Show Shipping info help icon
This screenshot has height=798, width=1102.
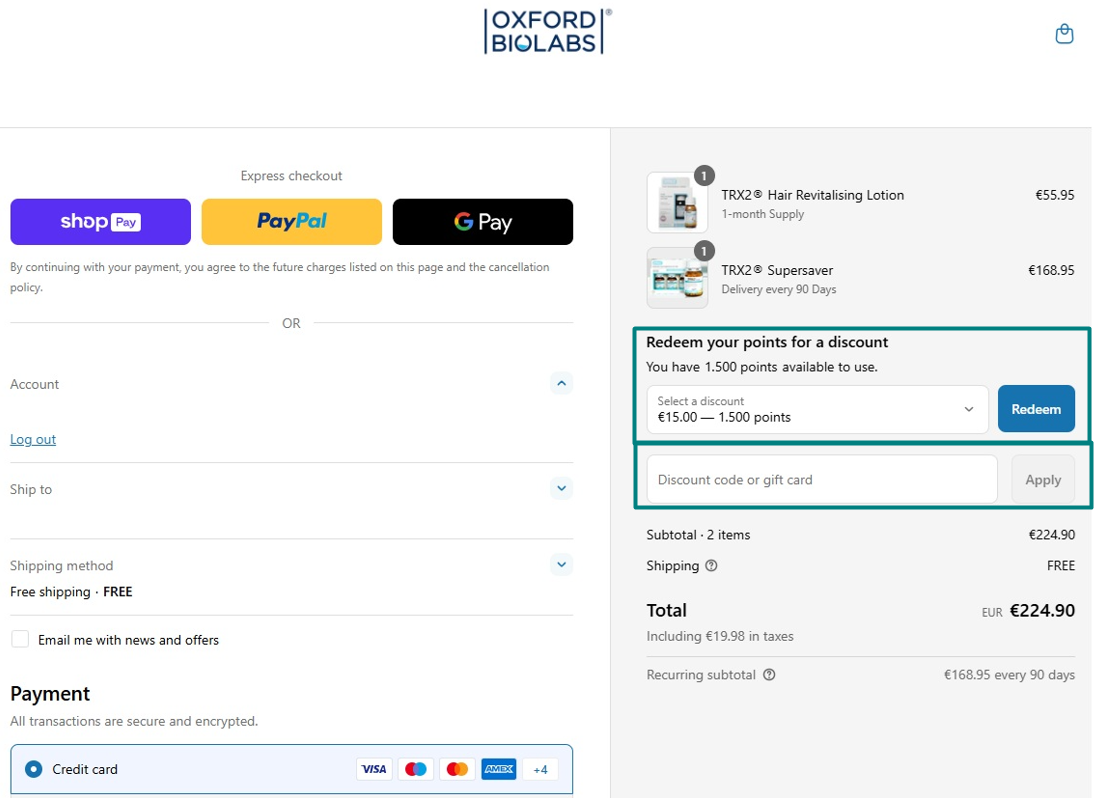[x=711, y=565]
